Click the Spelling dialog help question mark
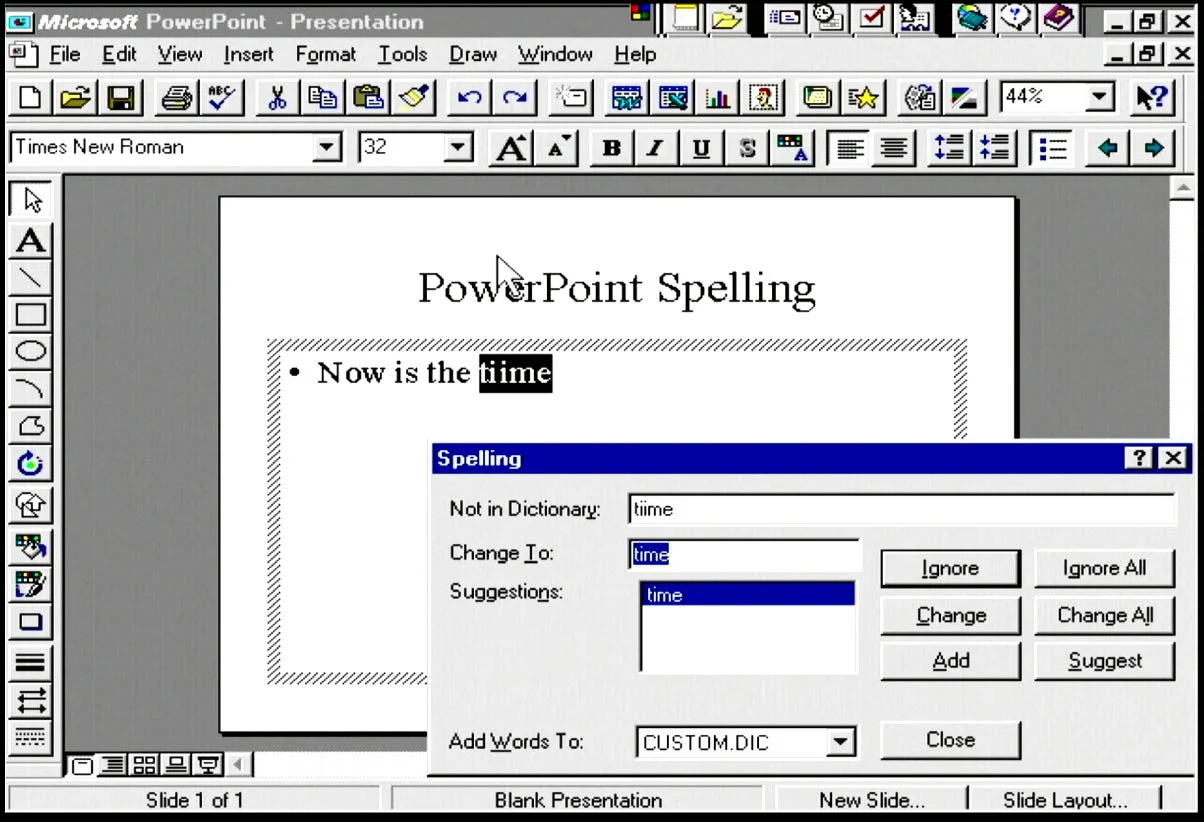 tap(1139, 458)
